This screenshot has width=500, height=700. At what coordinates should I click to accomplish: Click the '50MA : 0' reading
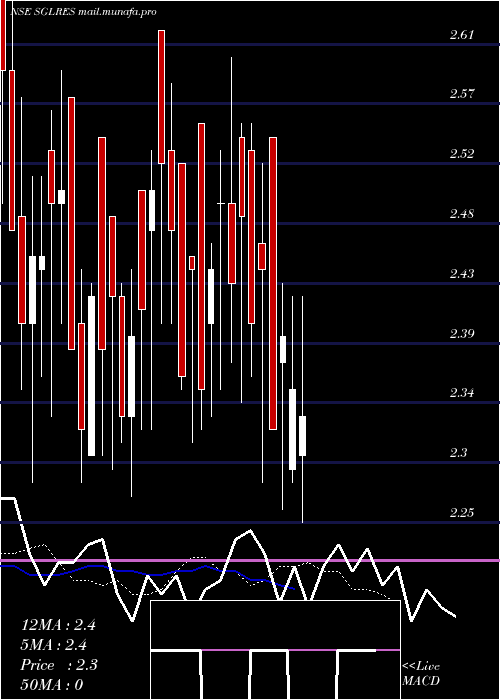click(52, 685)
